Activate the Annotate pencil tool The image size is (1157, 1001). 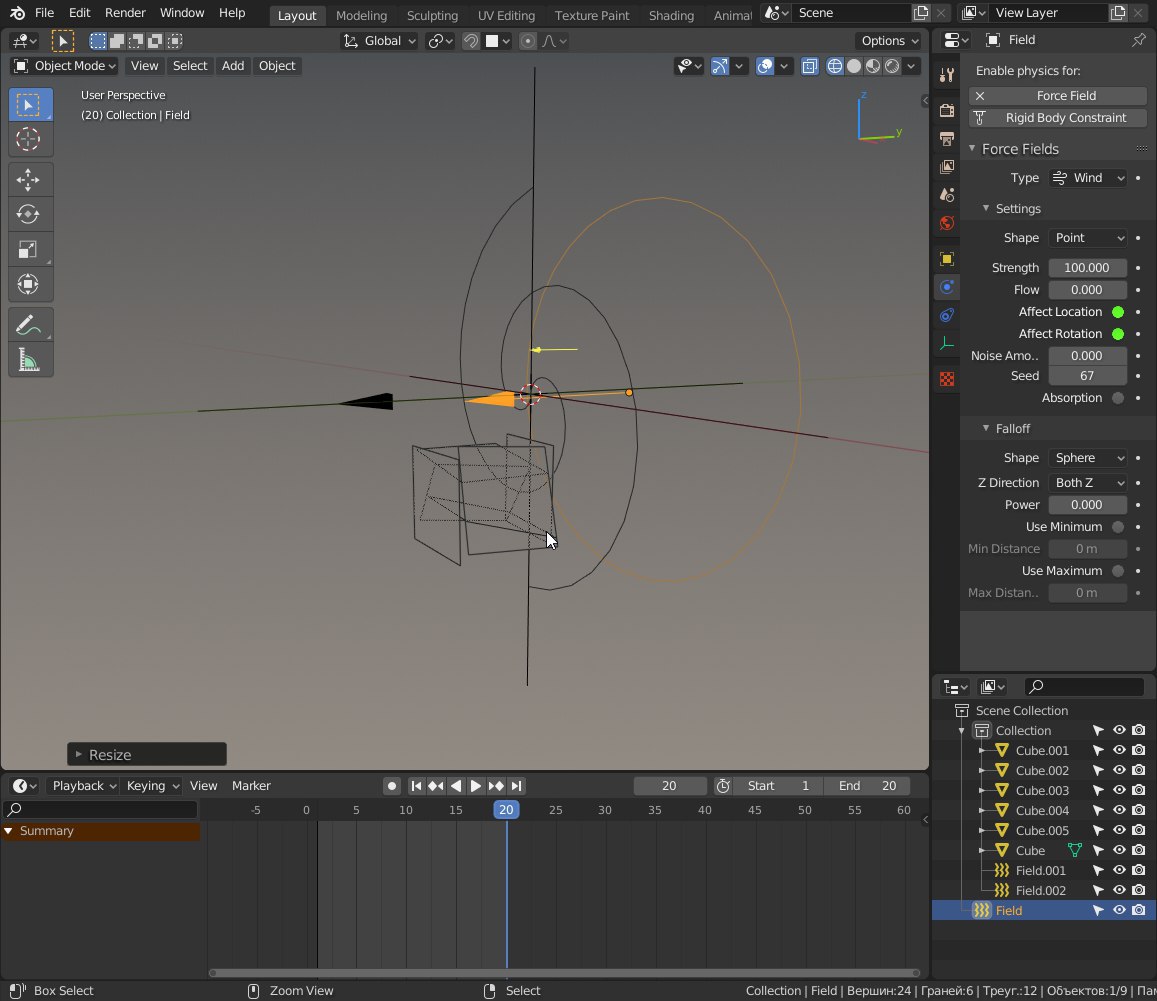pos(28,325)
